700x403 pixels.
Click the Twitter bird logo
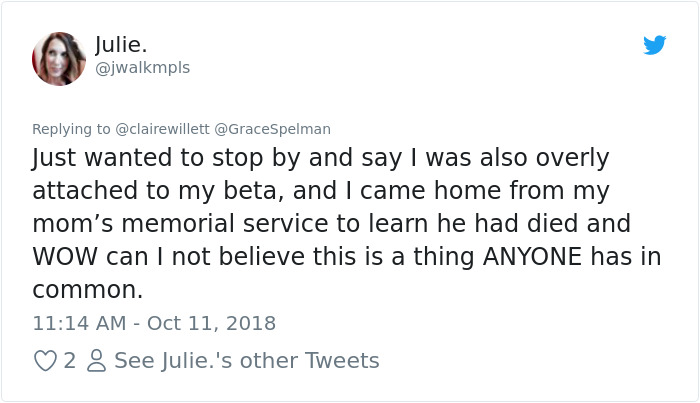pyautogui.click(x=655, y=45)
